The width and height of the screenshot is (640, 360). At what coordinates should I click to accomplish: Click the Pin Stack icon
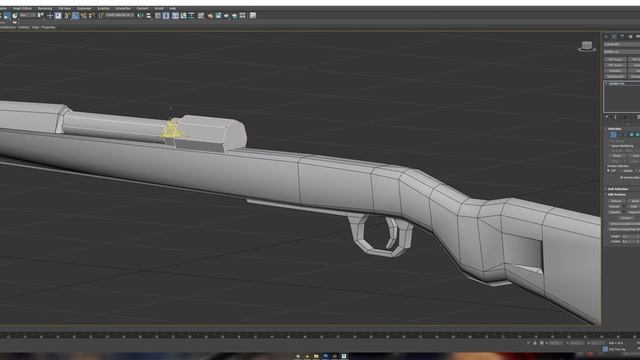607,117
